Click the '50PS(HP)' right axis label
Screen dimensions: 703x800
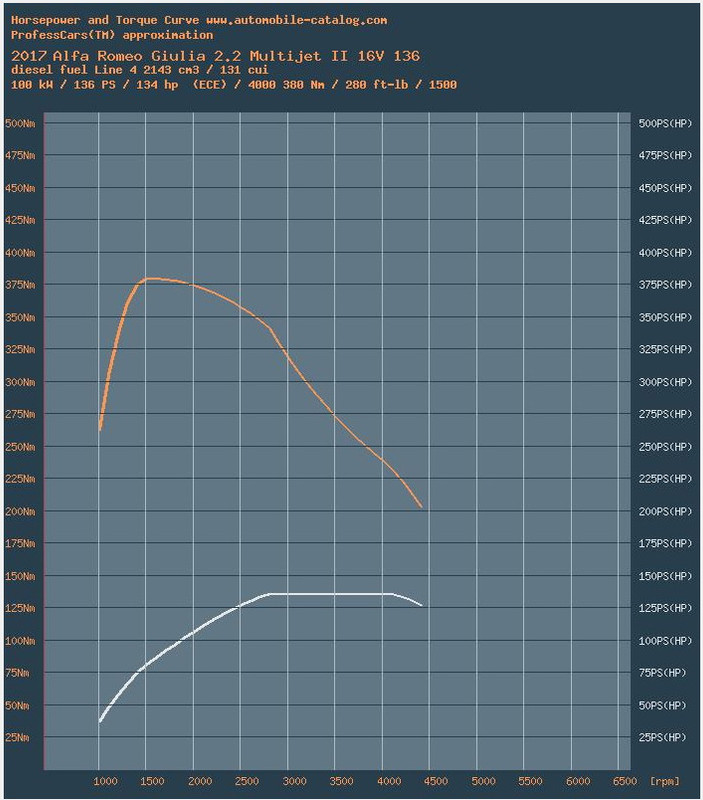[662, 706]
